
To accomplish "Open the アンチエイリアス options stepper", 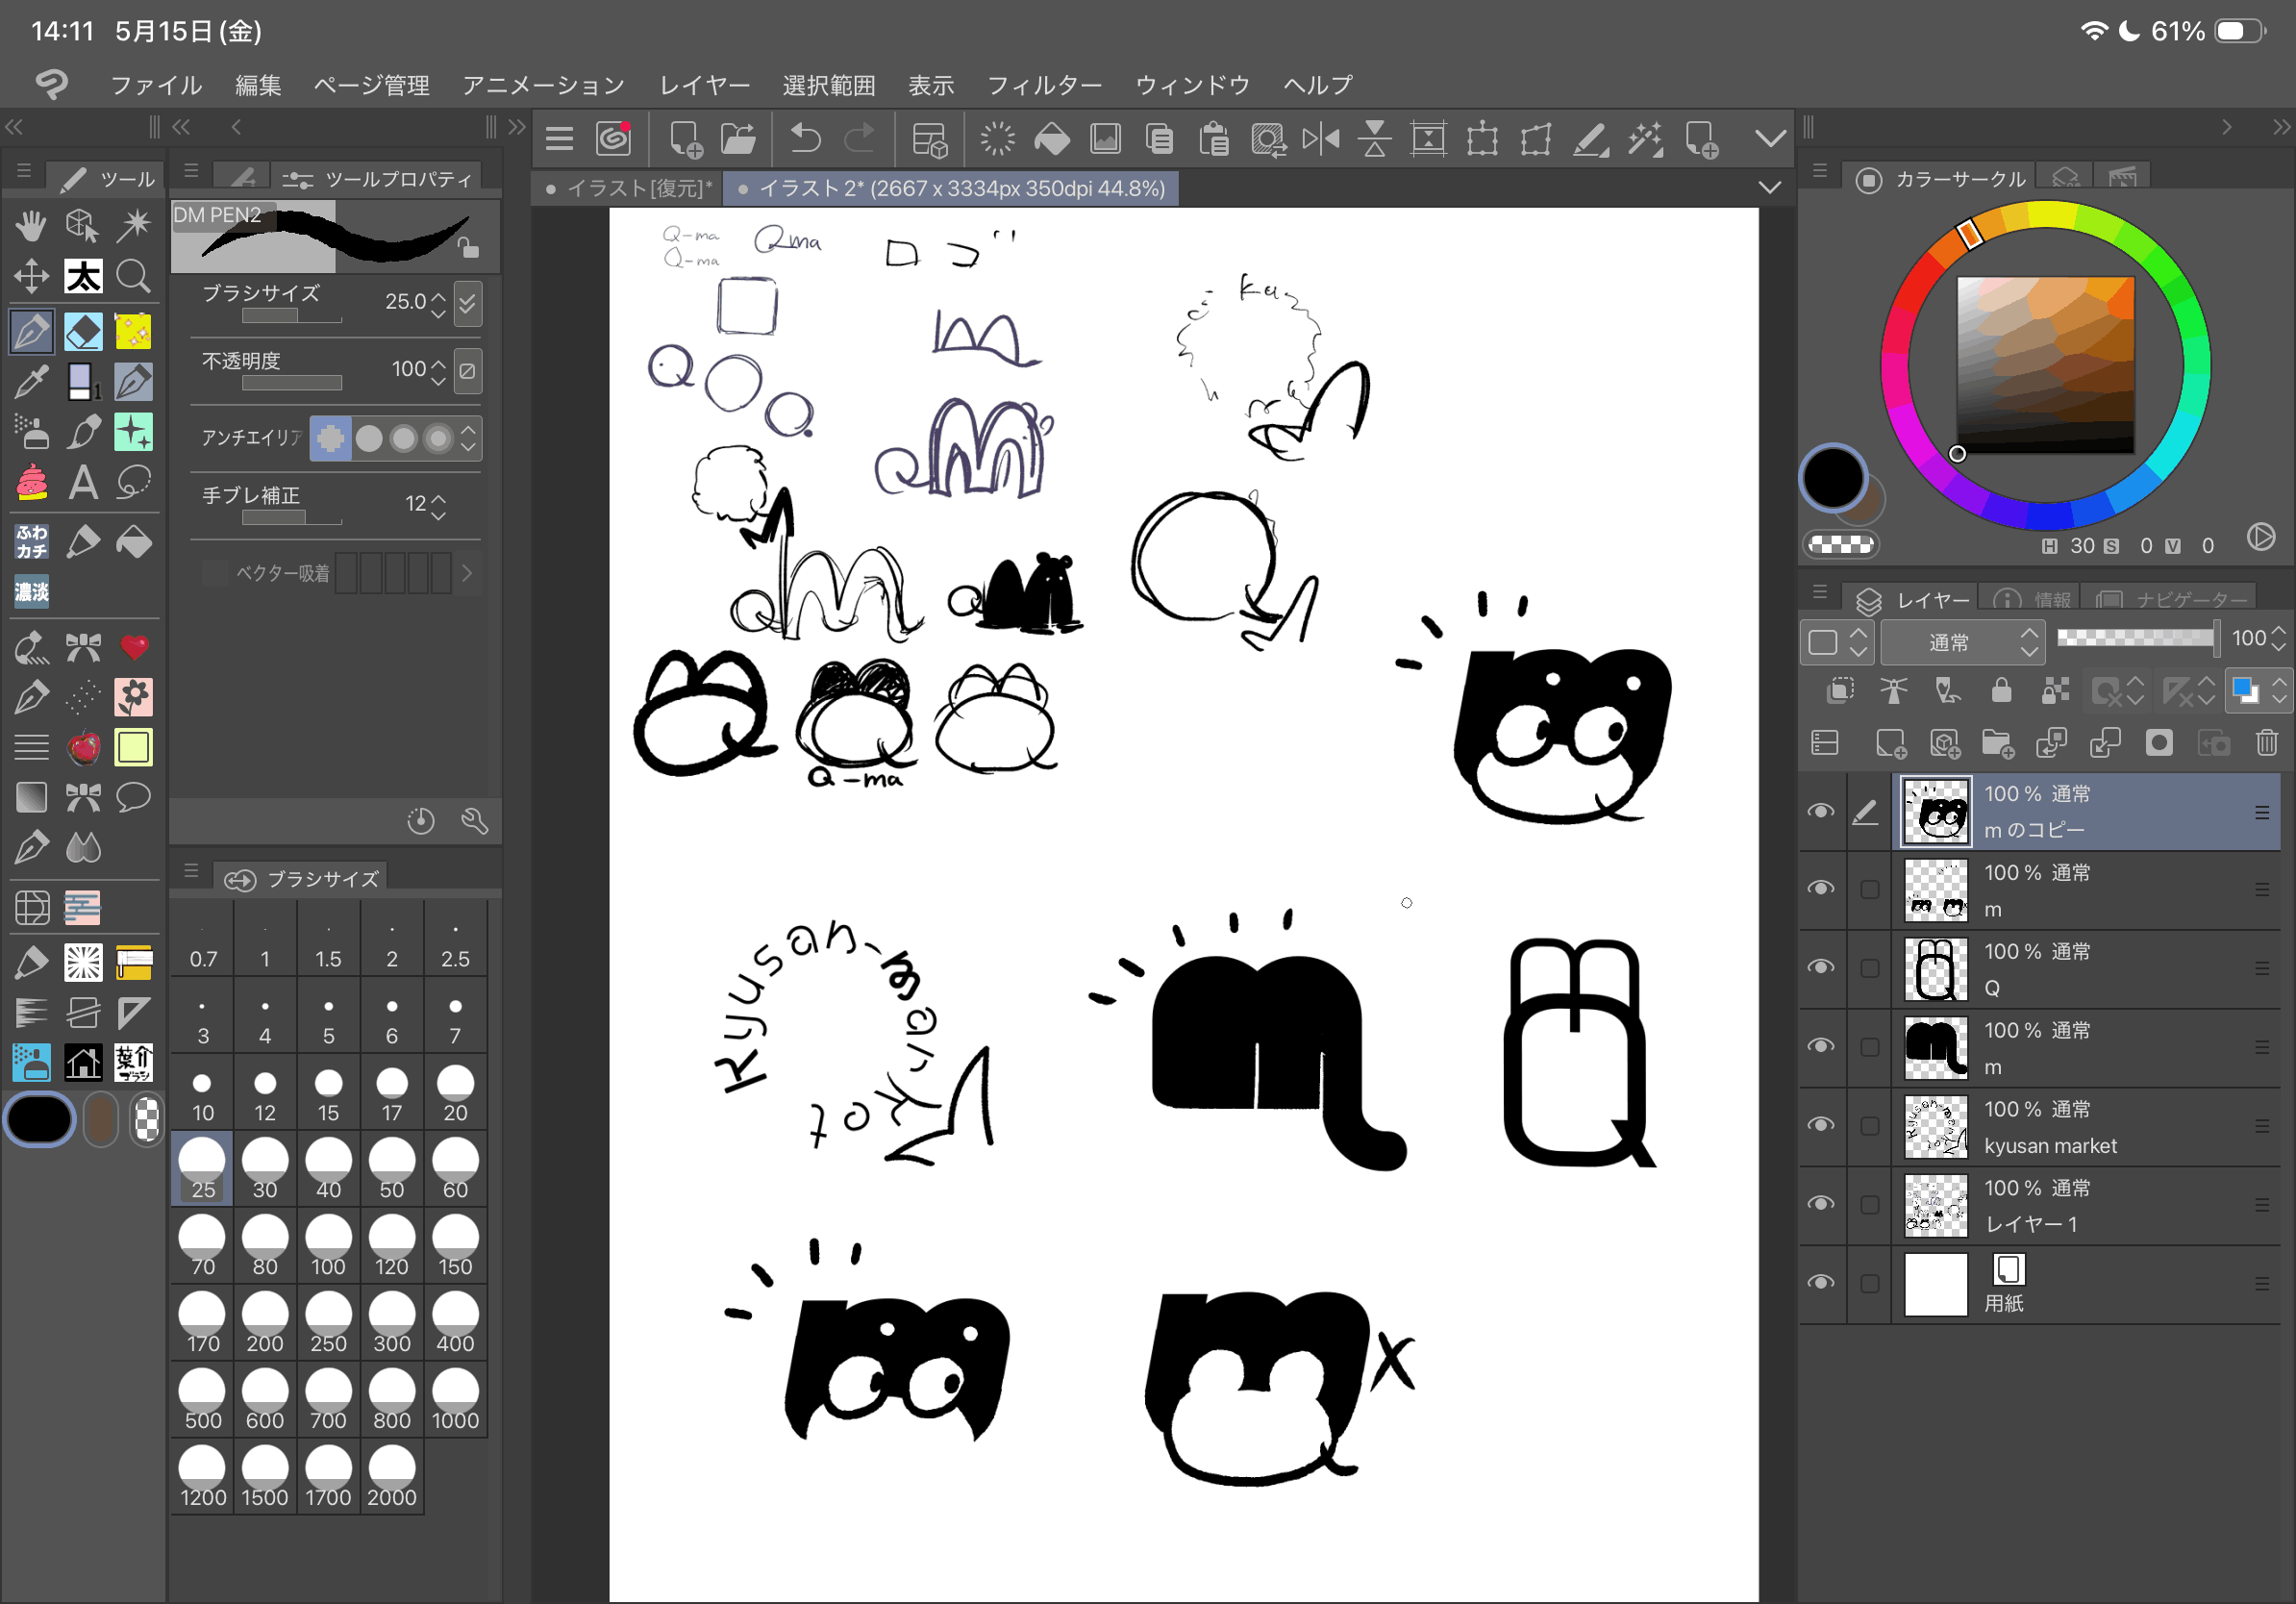I will (x=468, y=438).
